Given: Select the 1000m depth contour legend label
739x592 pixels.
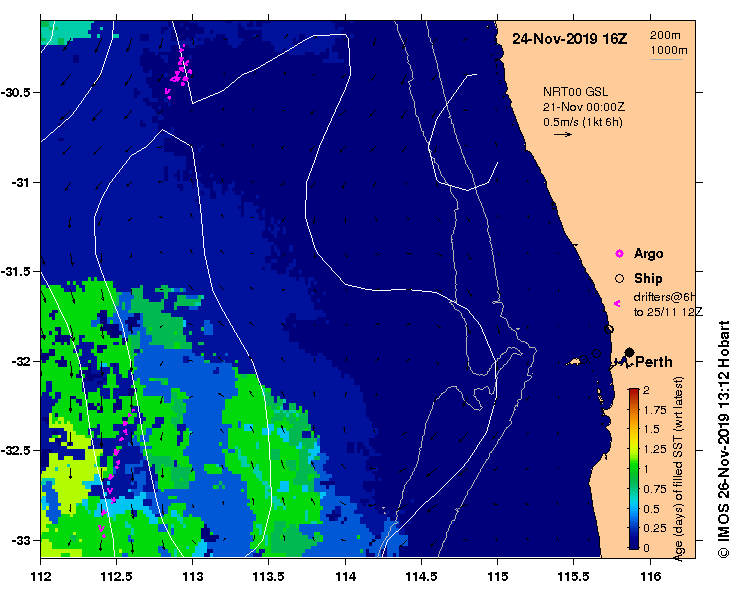Looking at the screenshot, I should [668, 50].
